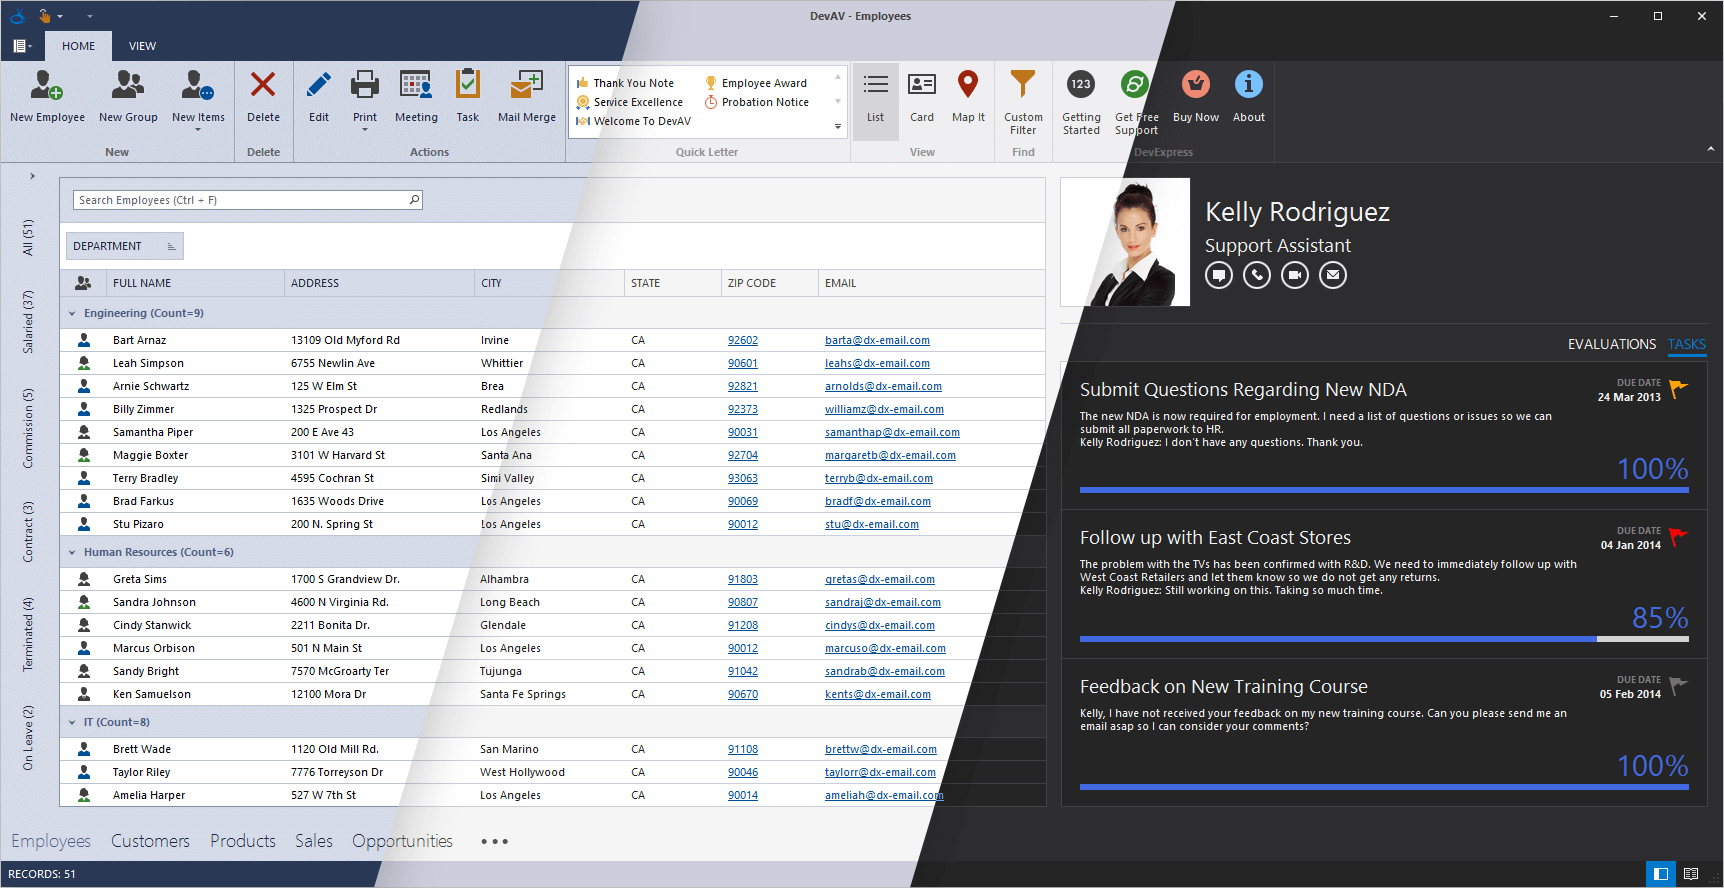Switch to the EVALUATIONS tab

(x=1611, y=344)
